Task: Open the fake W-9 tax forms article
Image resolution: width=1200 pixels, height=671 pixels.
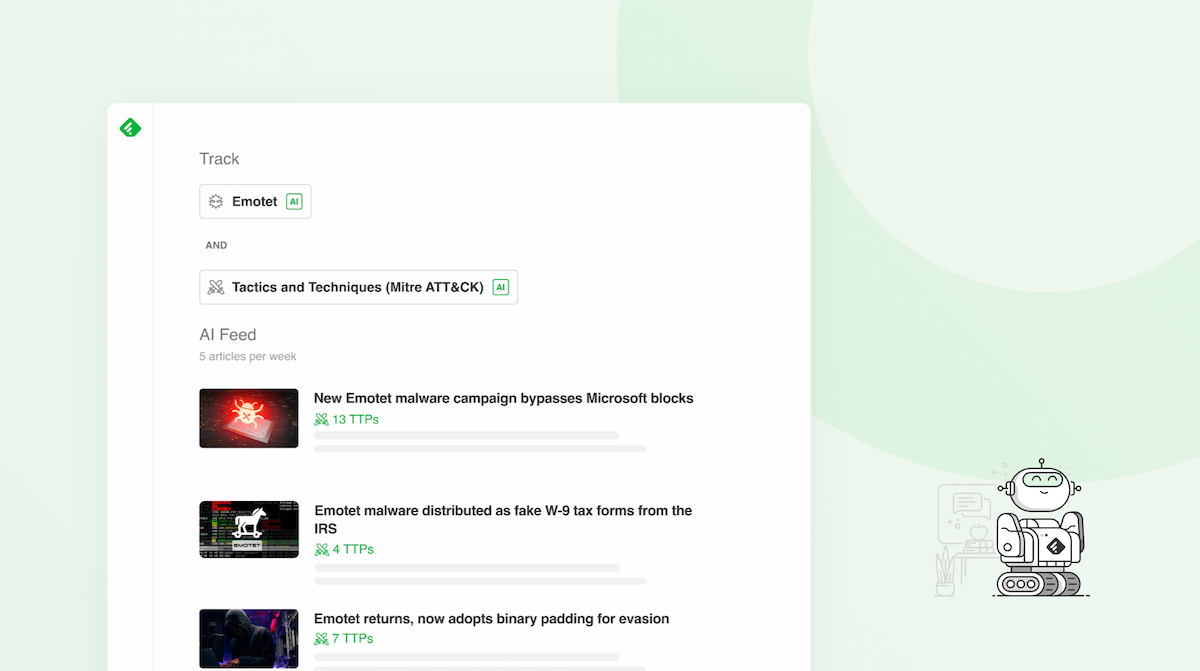Action: click(x=502, y=519)
